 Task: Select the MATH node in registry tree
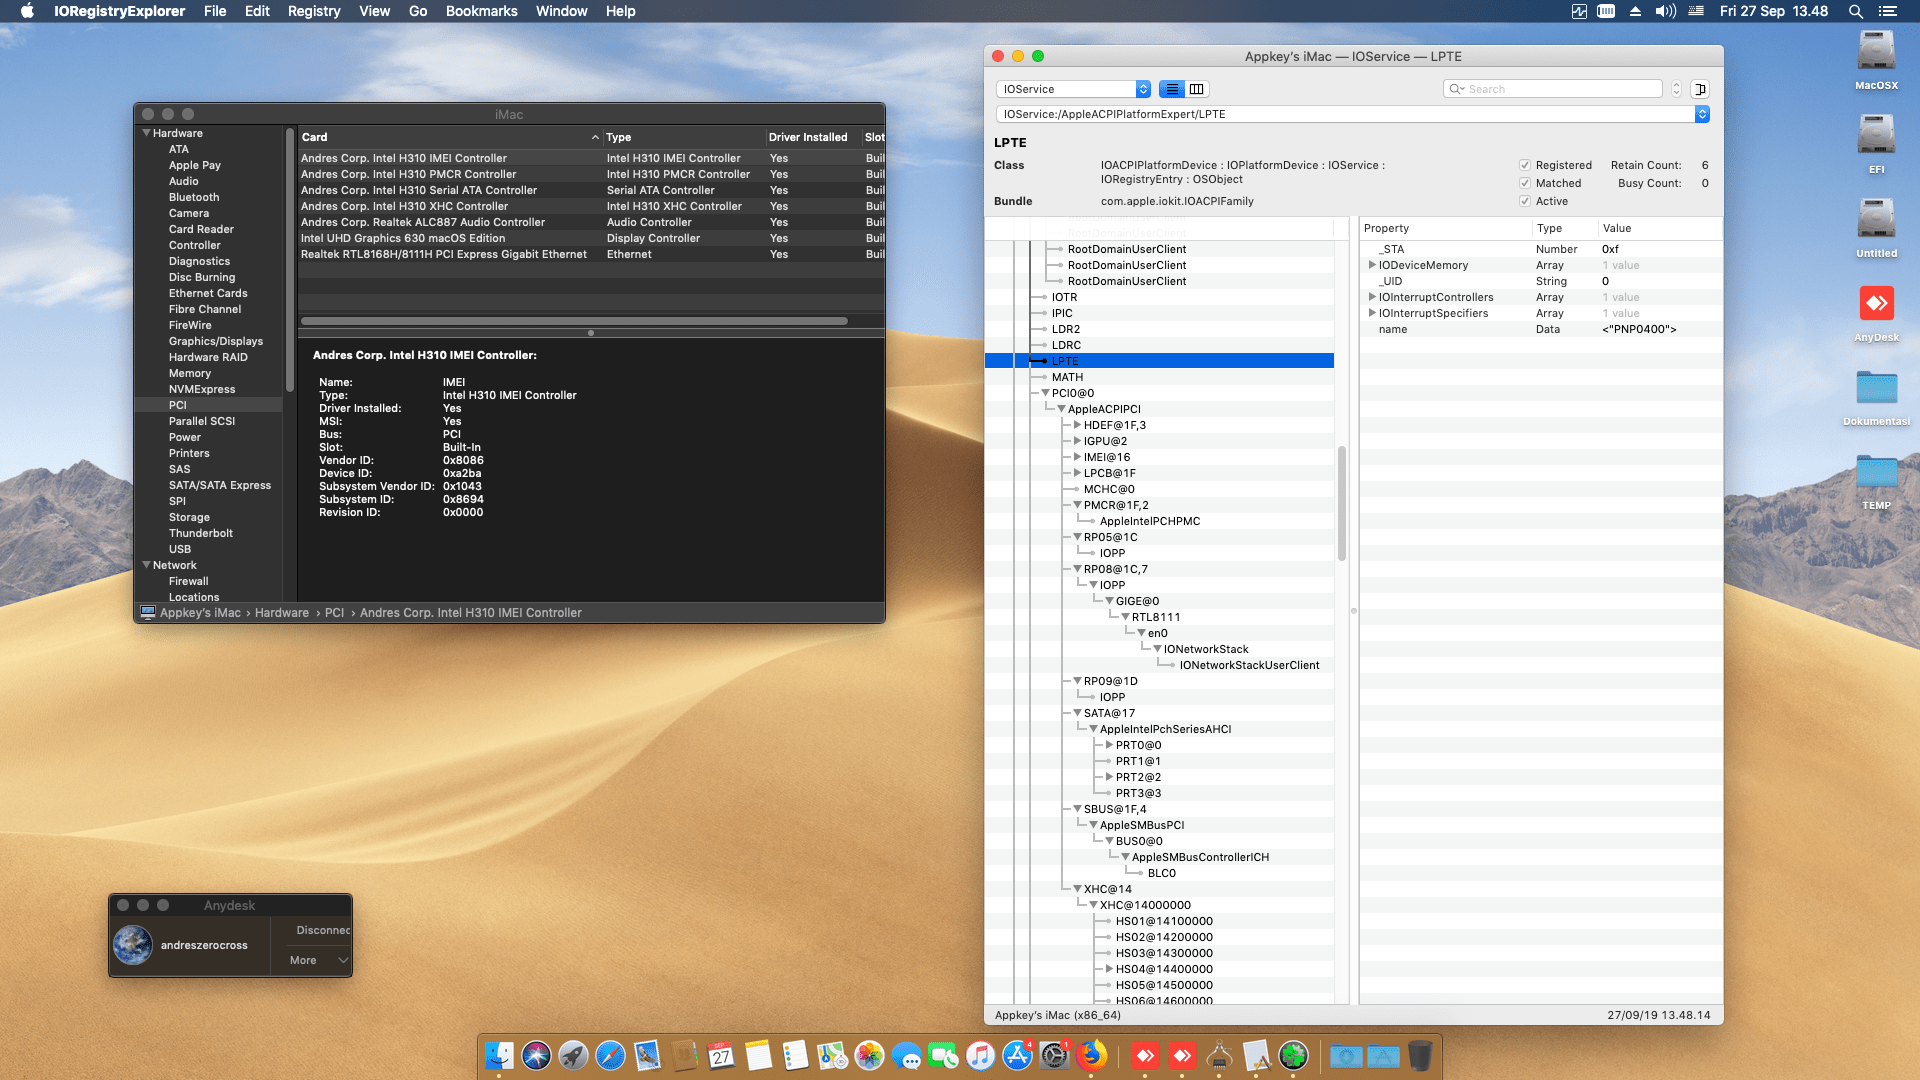pyautogui.click(x=1067, y=377)
